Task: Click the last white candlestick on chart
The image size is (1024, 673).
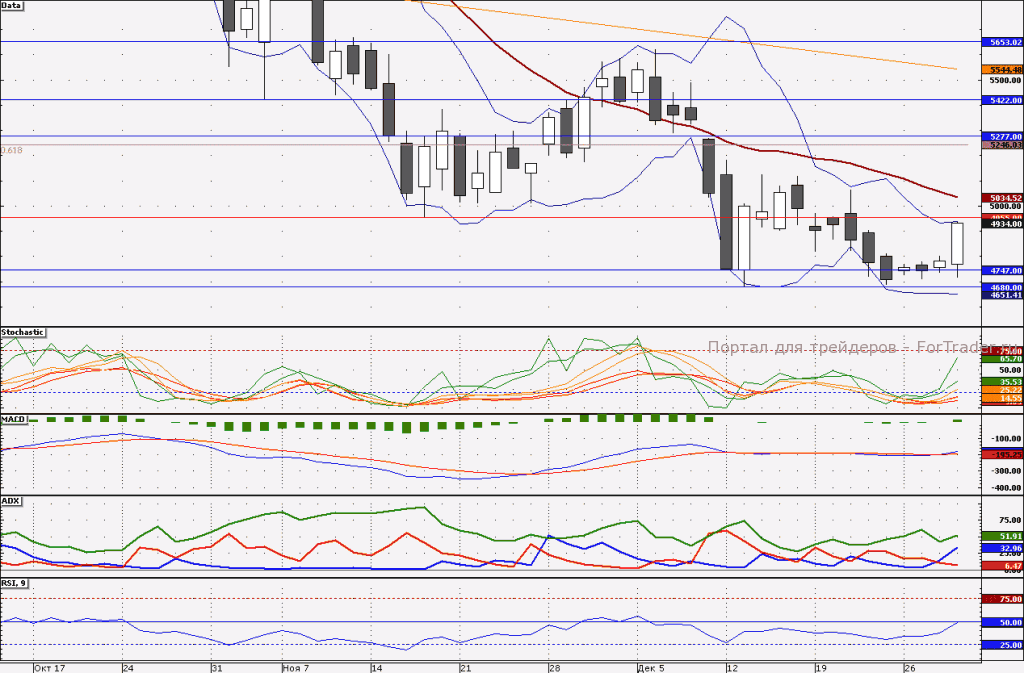Action: pos(957,243)
